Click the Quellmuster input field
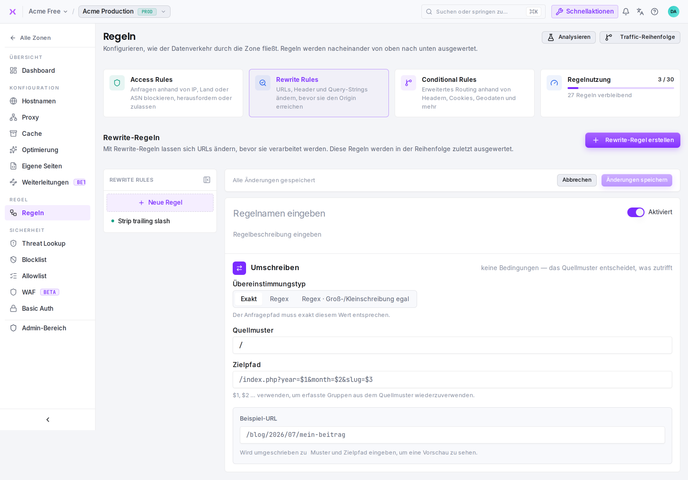This screenshot has width=688, height=480. click(x=452, y=345)
